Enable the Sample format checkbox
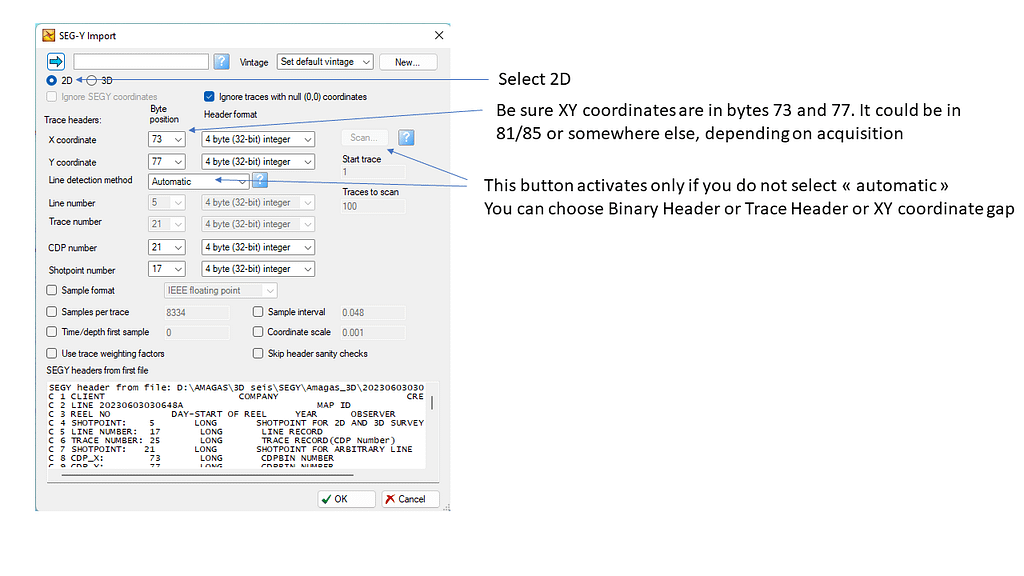Viewport: 1024px width, 576px height. tap(52, 290)
